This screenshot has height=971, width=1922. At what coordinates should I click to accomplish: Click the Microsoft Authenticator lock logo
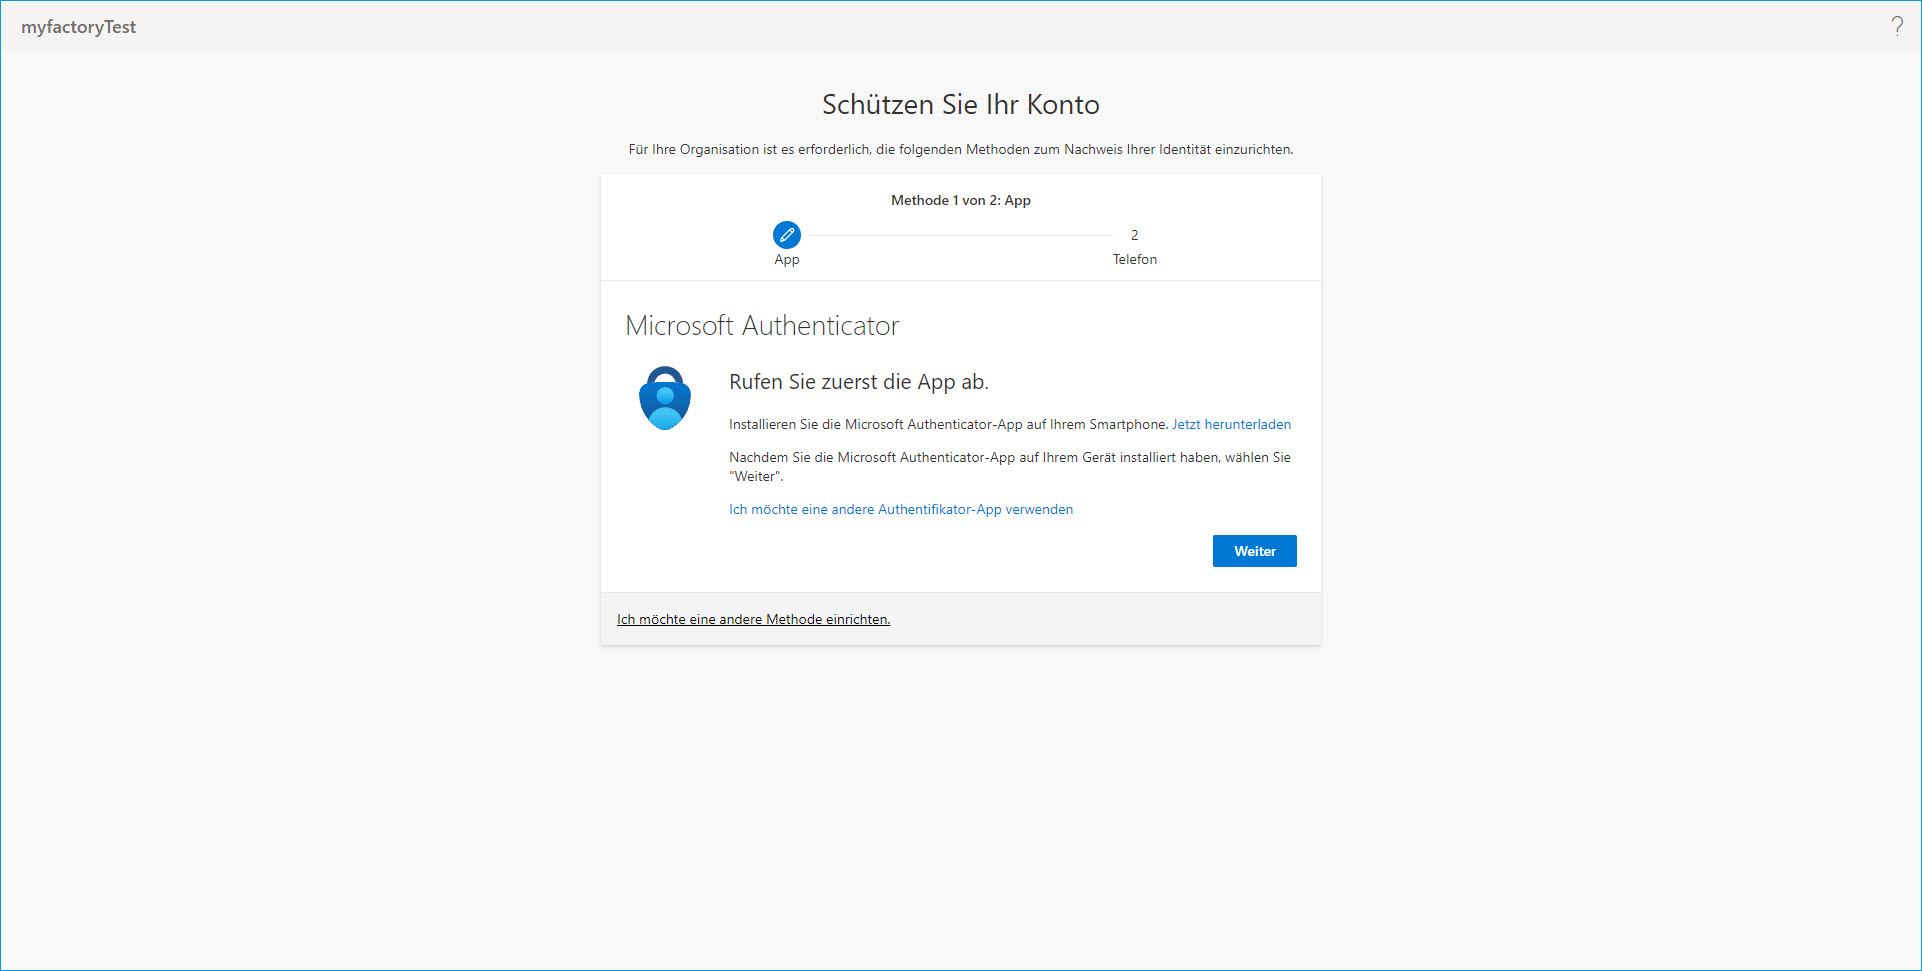point(665,398)
